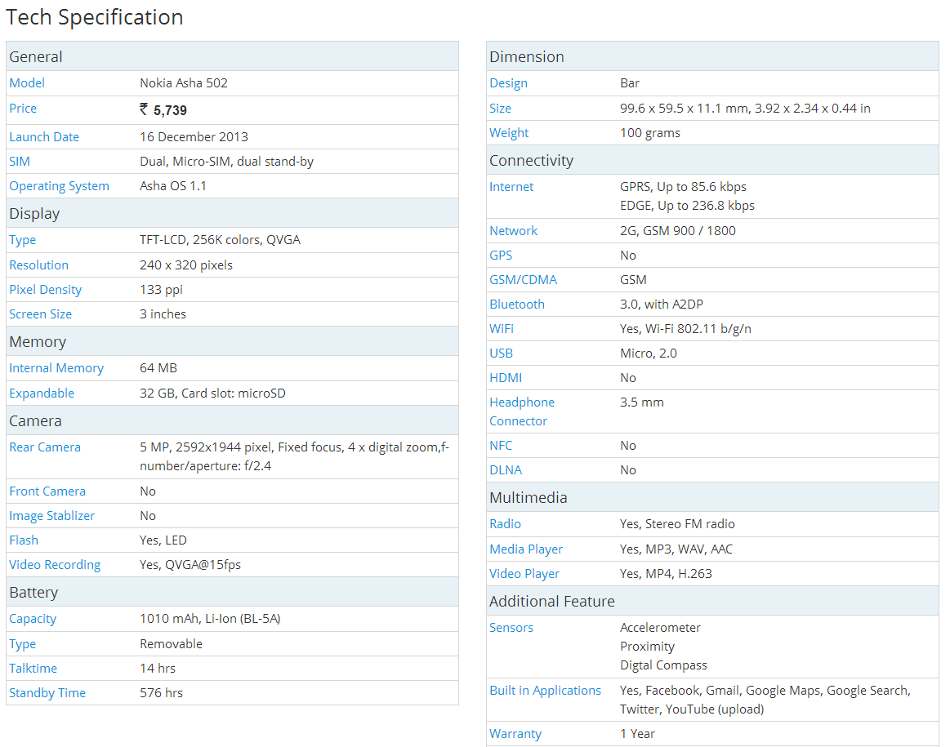
Task: Click the Warranty label link
Action: (x=516, y=734)
